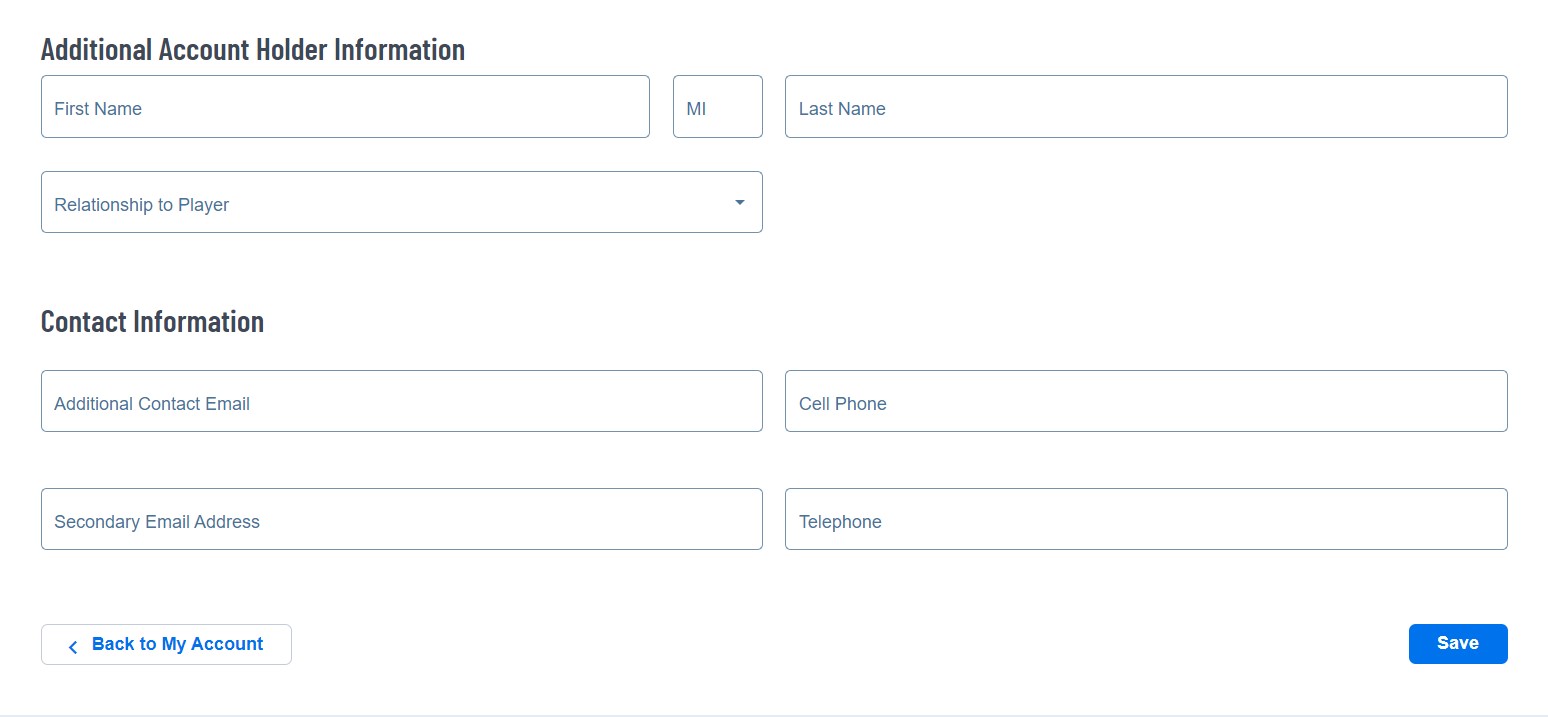The height and width of the screenshot is (717, 1548).
Task: Click the 'Cell Phone' placeholder label
Action: pyautogui.click(x=842, y=404)
